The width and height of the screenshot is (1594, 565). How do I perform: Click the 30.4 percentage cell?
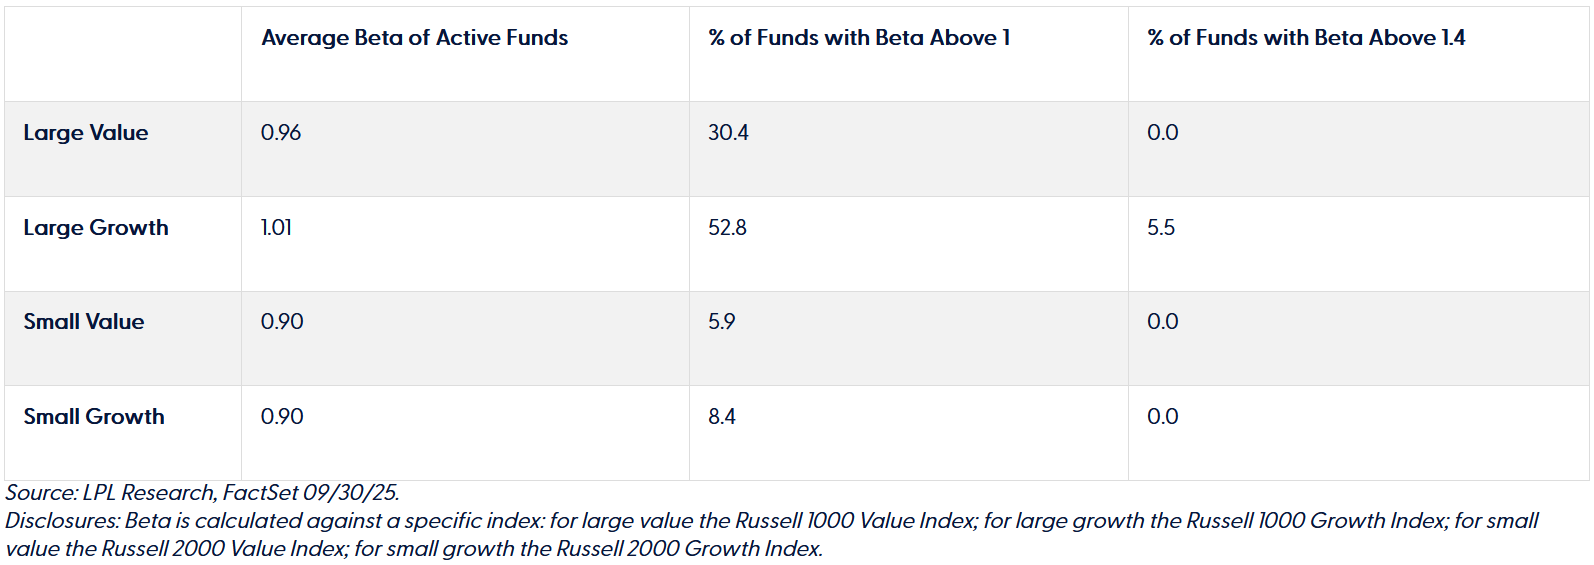click(x=728, y=133)
